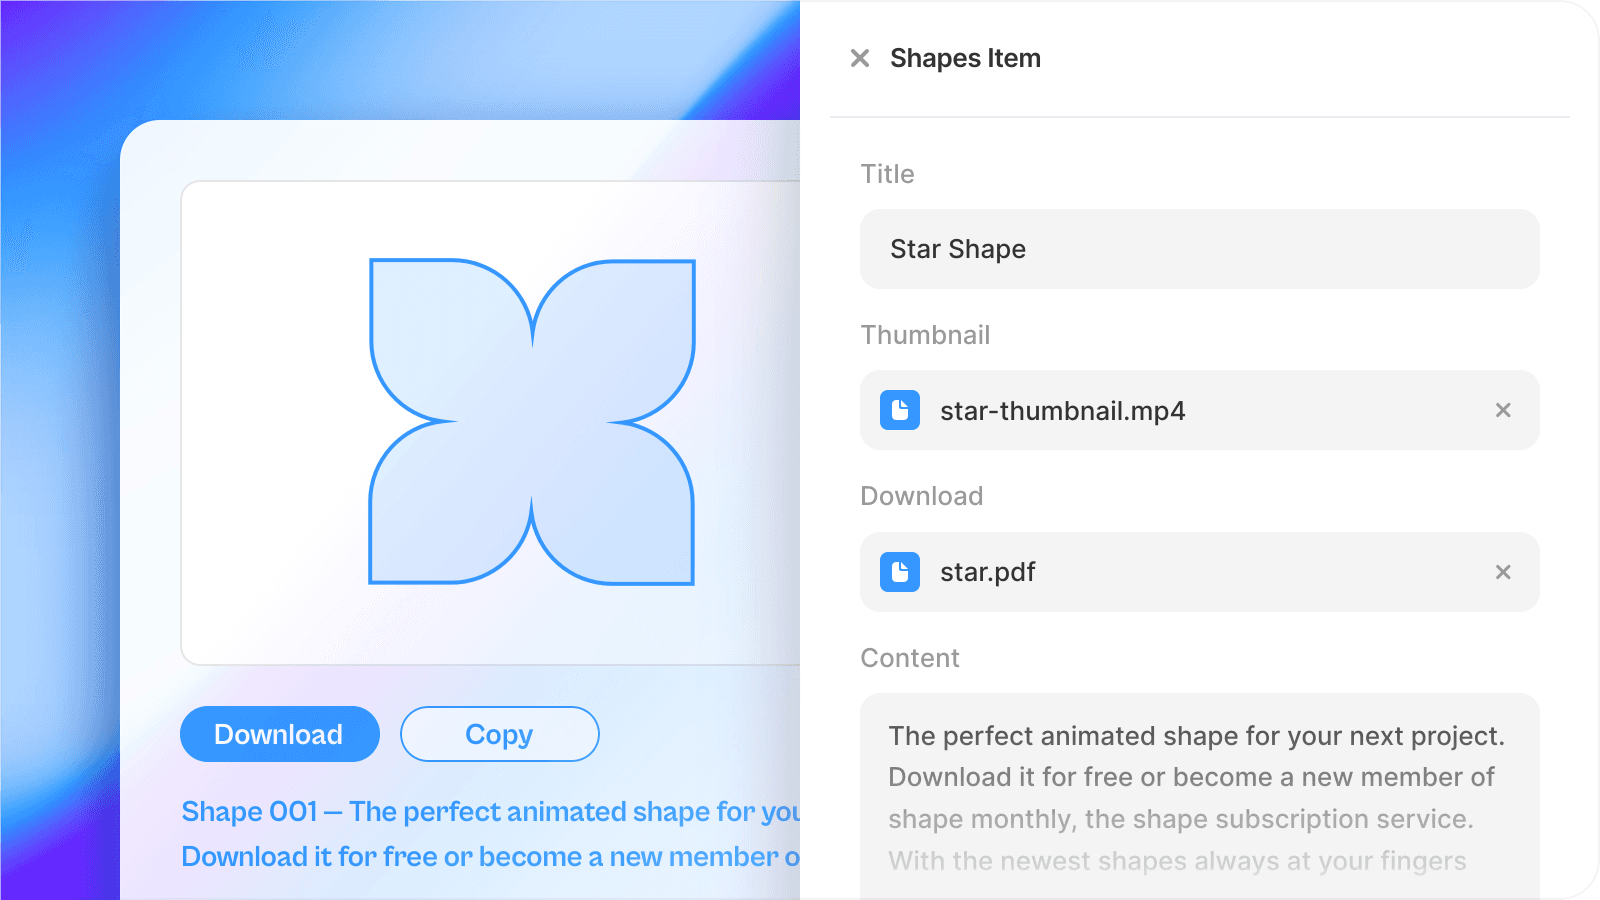
Task: Click the Content field label
Action: click(x=910, y=658)
